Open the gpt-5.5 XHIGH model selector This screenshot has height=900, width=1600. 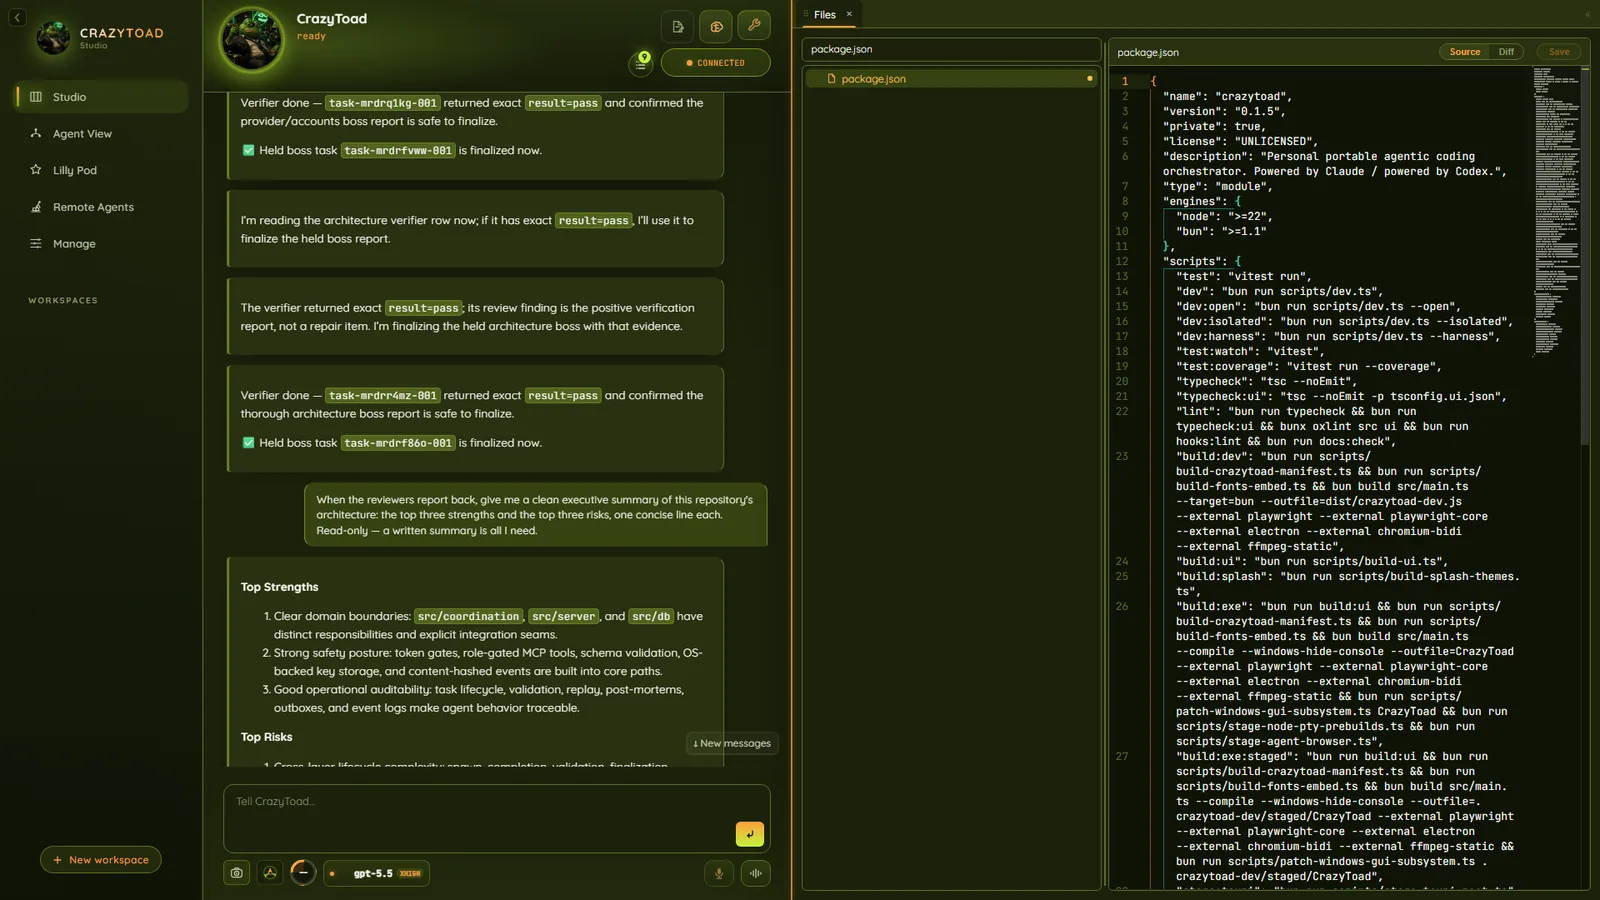pyautogui.click(x=377, y=873)
